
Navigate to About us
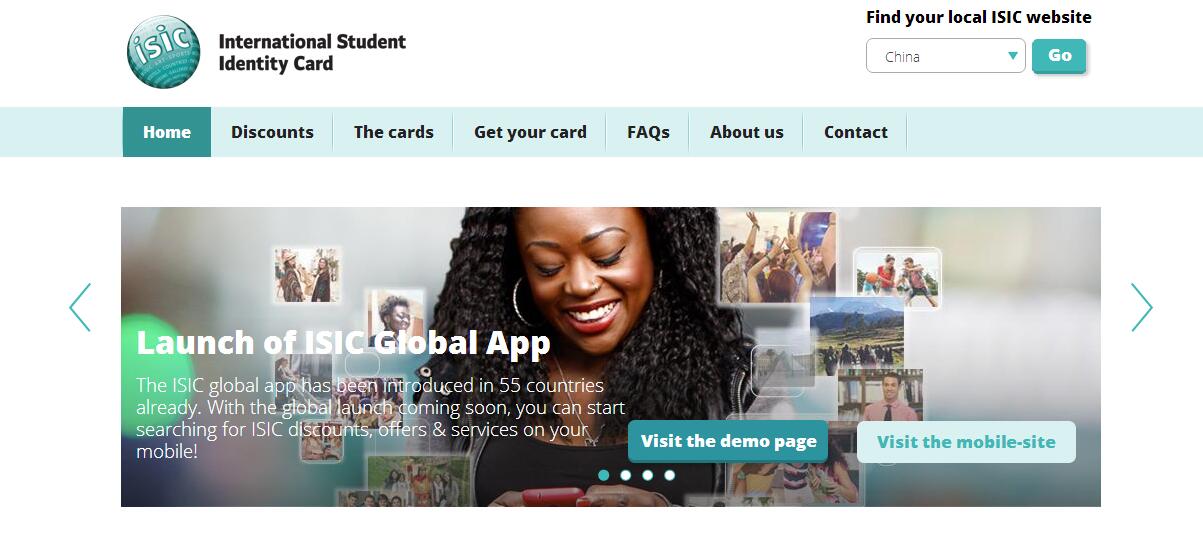pos(747,132)
